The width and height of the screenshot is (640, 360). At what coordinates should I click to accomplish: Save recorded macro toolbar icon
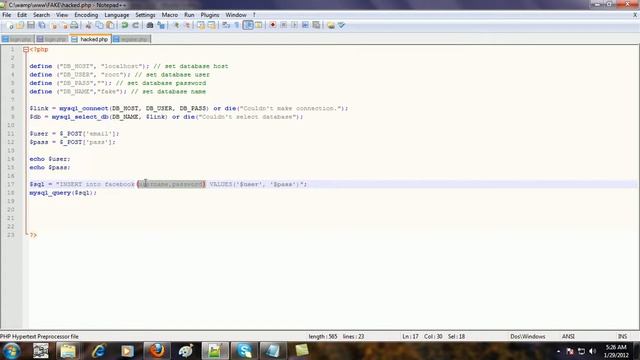pyautogui.click(x=316, y=25)
